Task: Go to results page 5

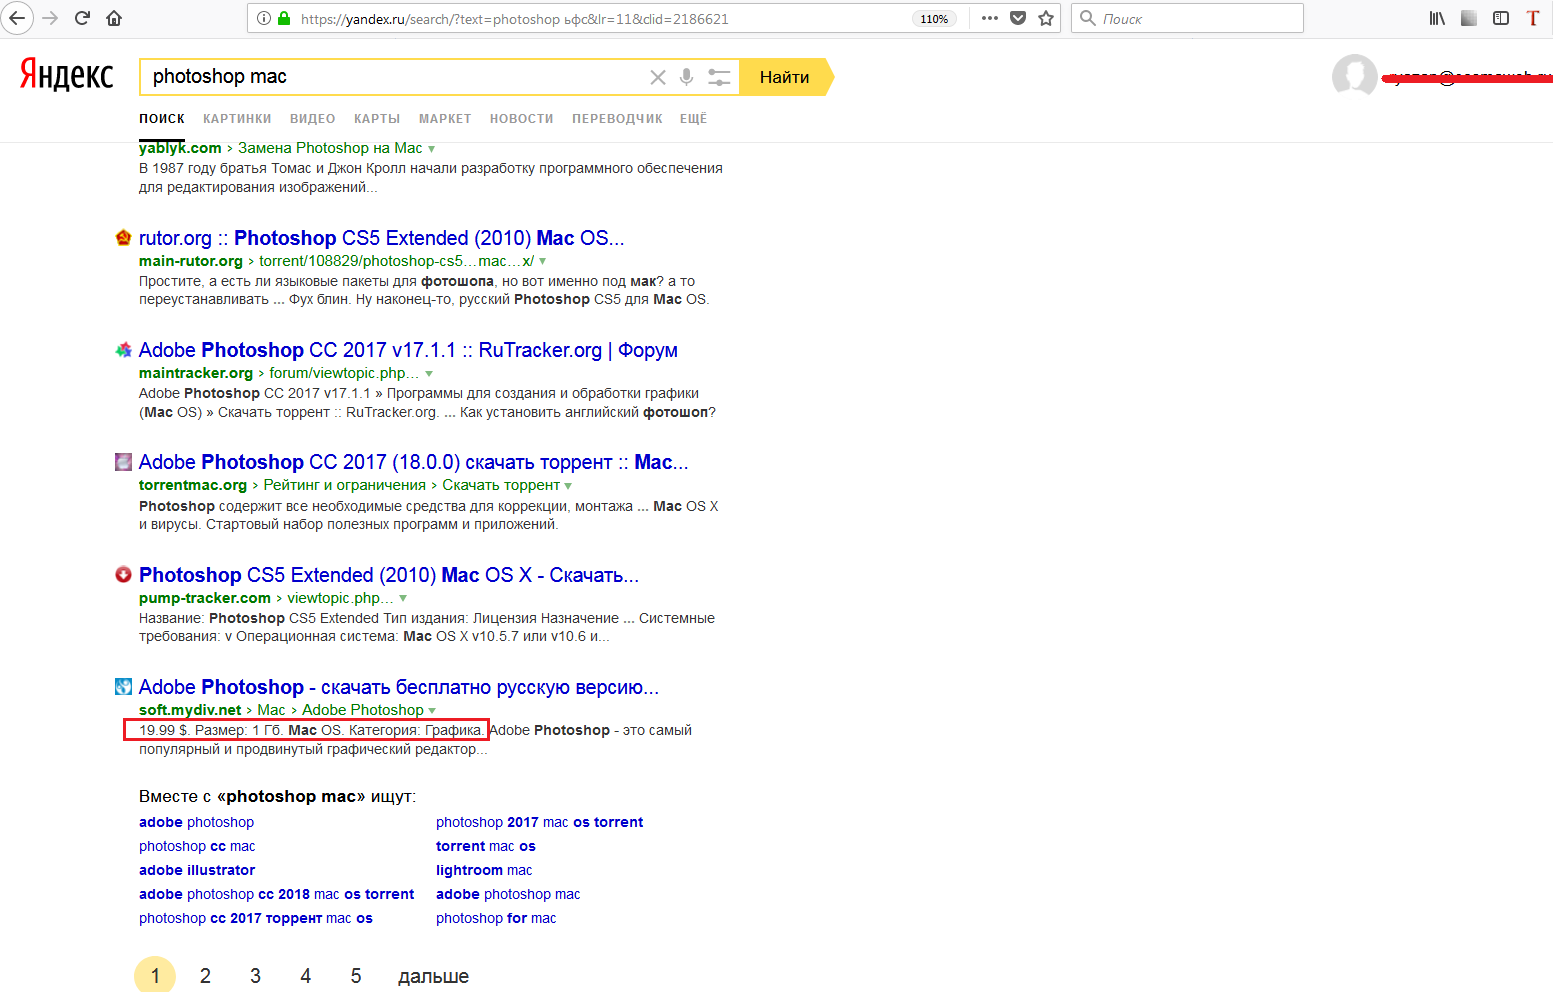Action: pos(356,976)
